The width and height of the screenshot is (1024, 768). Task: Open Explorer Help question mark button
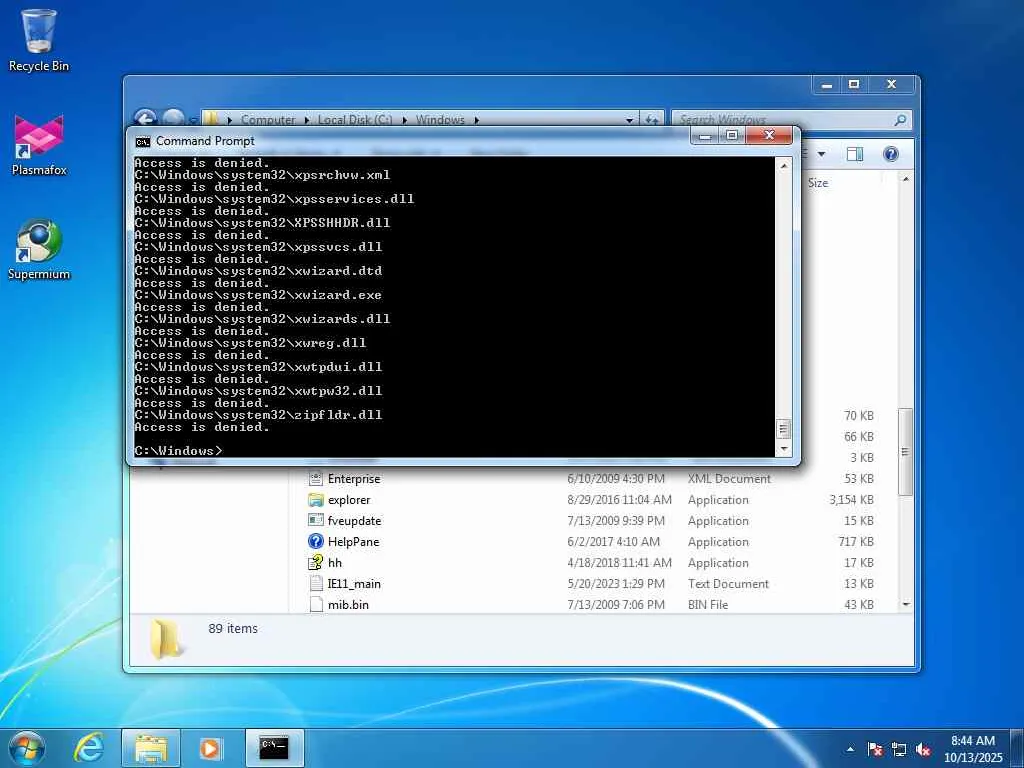[891, 154]
